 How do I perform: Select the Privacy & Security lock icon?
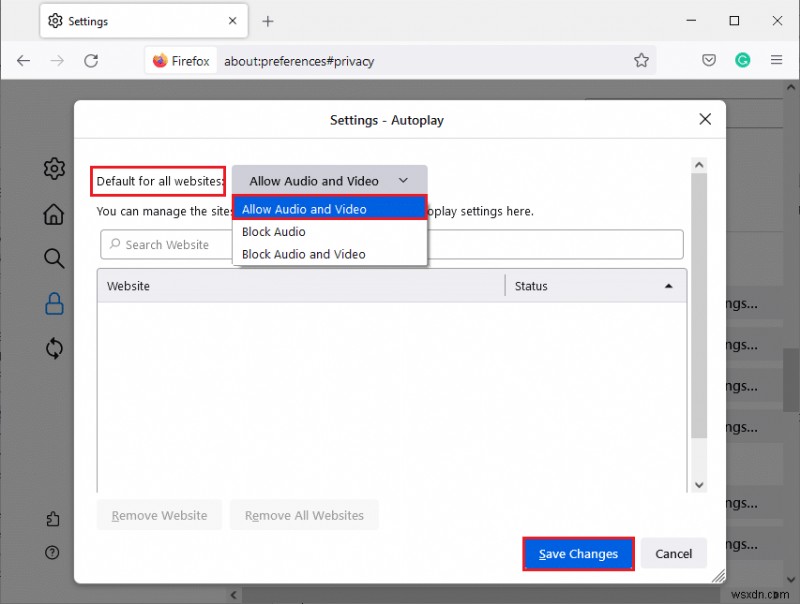[54, 303]
